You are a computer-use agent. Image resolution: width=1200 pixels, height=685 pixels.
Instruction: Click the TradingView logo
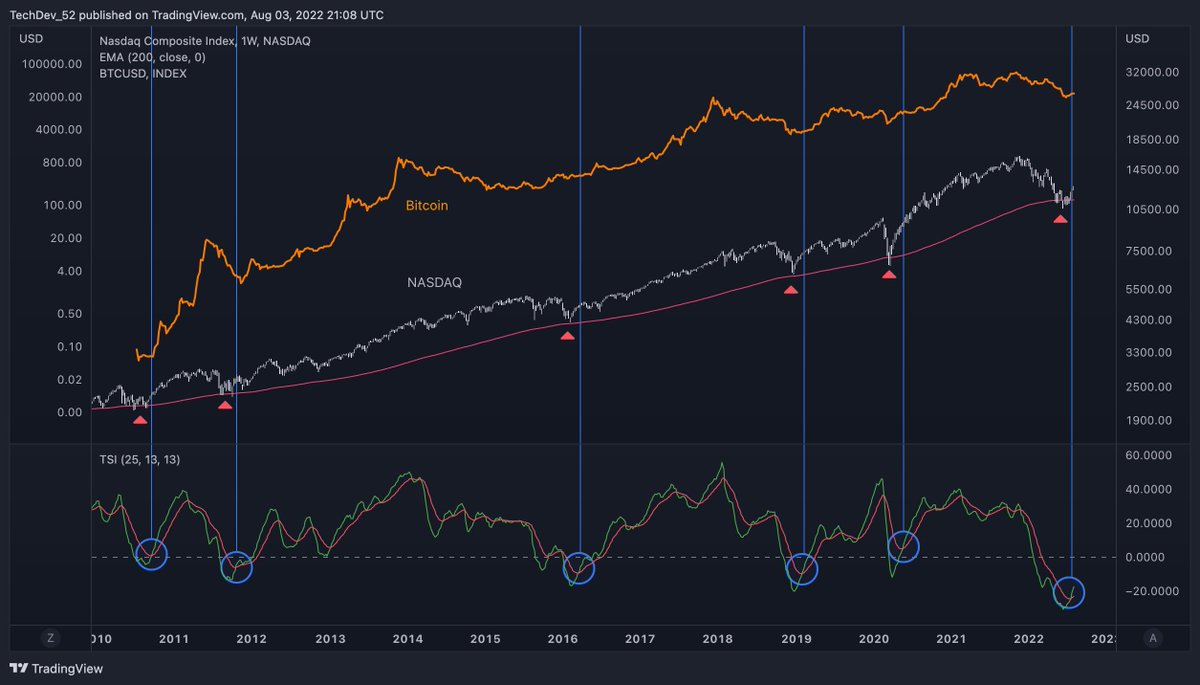(x=57, y=668)
